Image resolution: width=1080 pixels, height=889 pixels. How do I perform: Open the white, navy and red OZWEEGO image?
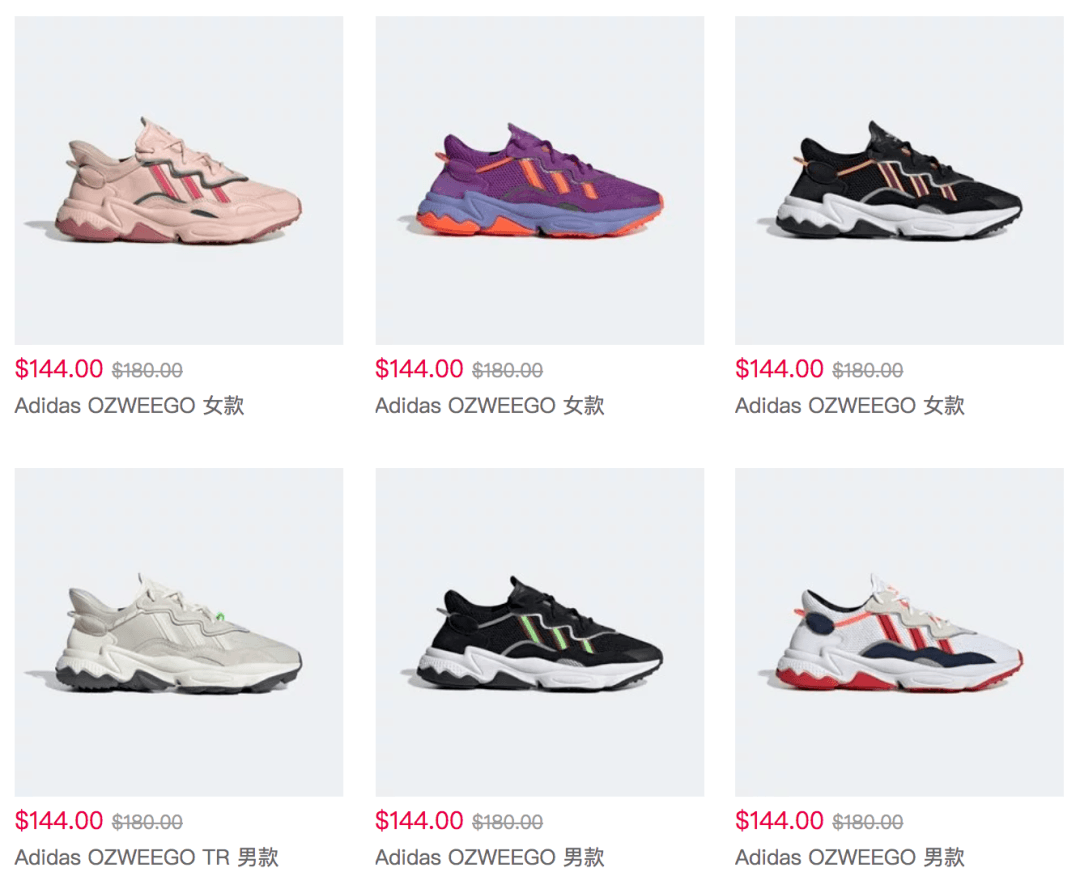click(x=899, y=632)
